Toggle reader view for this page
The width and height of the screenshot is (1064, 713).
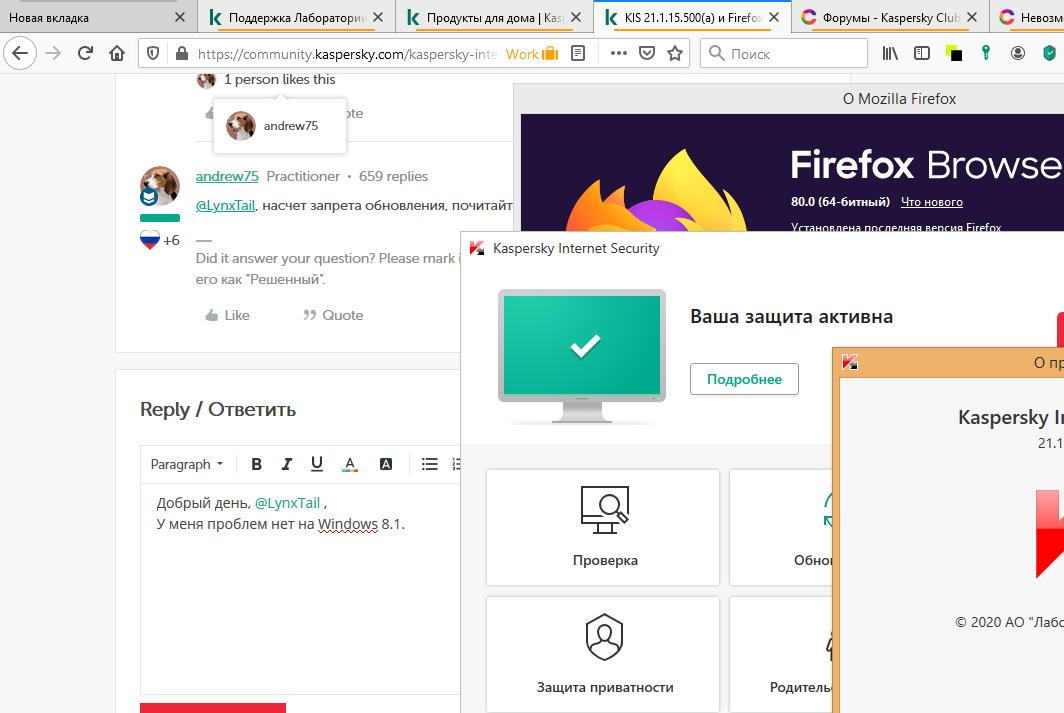[x=578, y=53]
